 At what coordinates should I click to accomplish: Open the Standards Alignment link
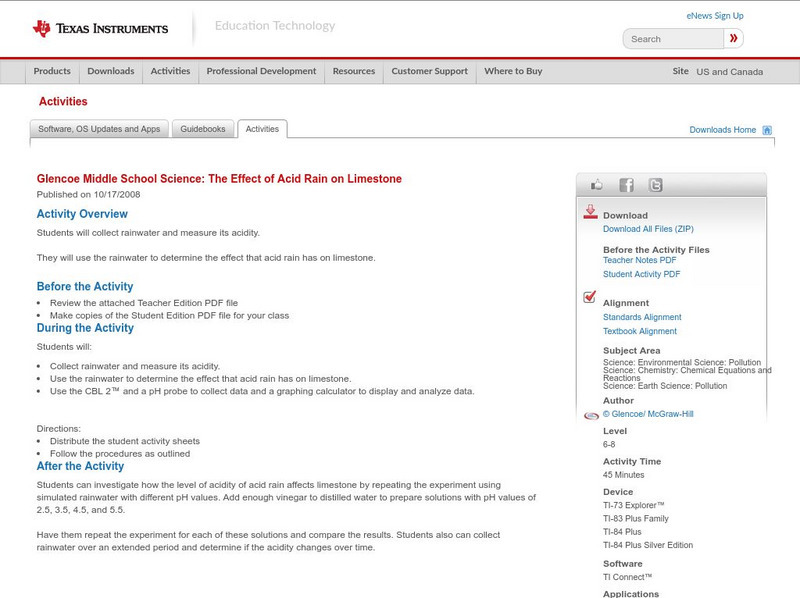pyautogui.click(x=642, y=317)
